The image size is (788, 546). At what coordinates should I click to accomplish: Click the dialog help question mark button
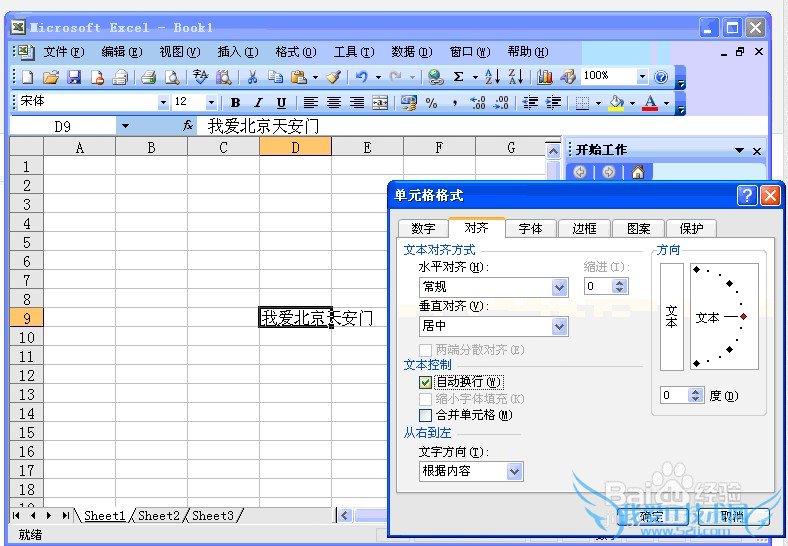coord(747,195)
